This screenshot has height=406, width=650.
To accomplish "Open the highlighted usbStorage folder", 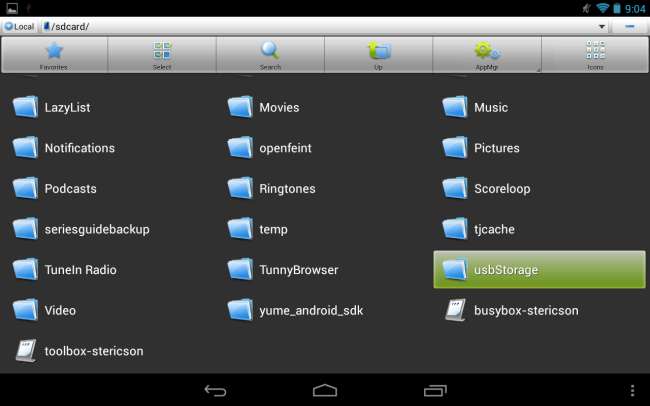I will tap(540, 270).
